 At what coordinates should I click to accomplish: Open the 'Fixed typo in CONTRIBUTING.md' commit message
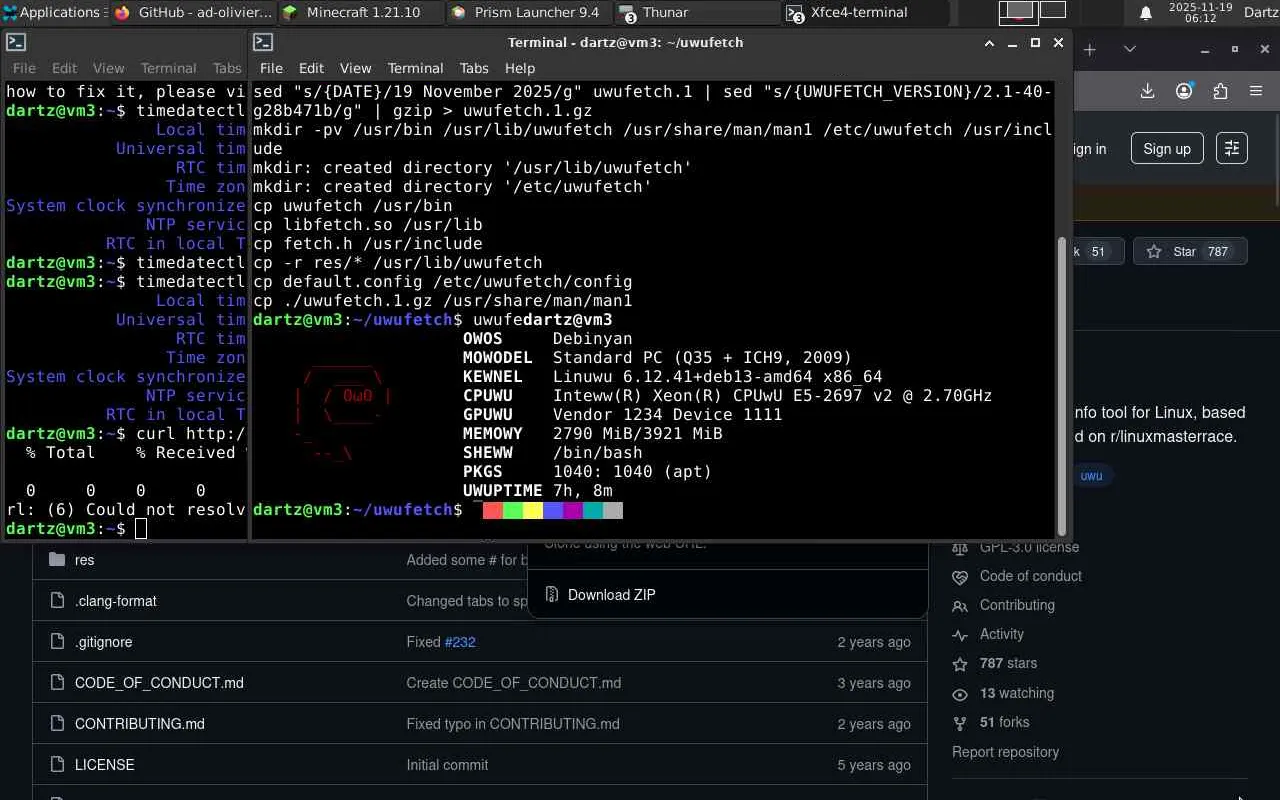[513, 724]
